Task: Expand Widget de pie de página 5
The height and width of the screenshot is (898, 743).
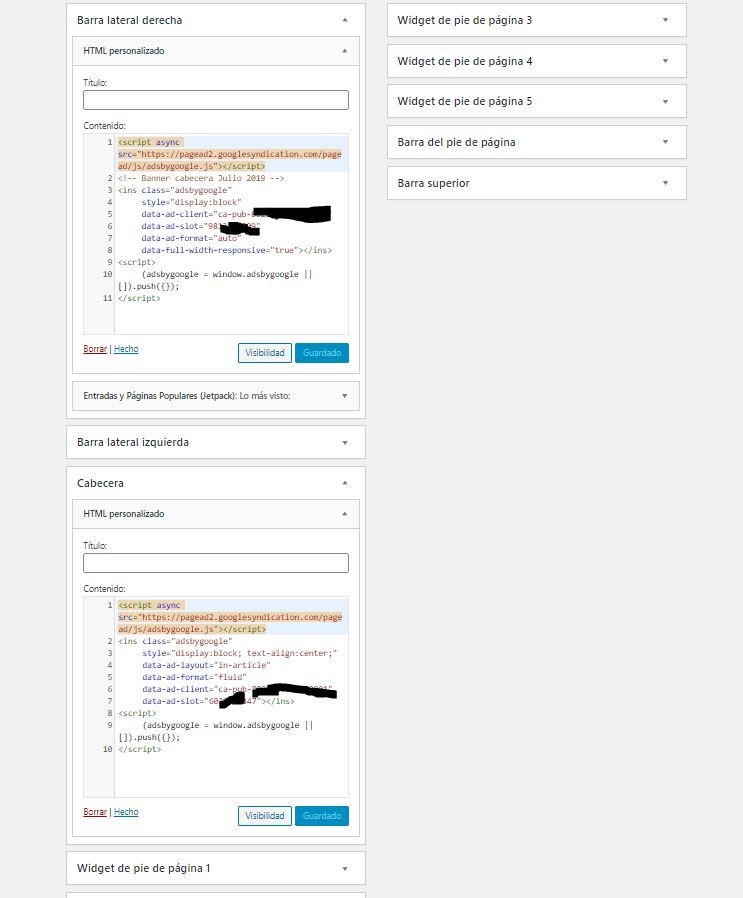Action: tap(665, 102)
